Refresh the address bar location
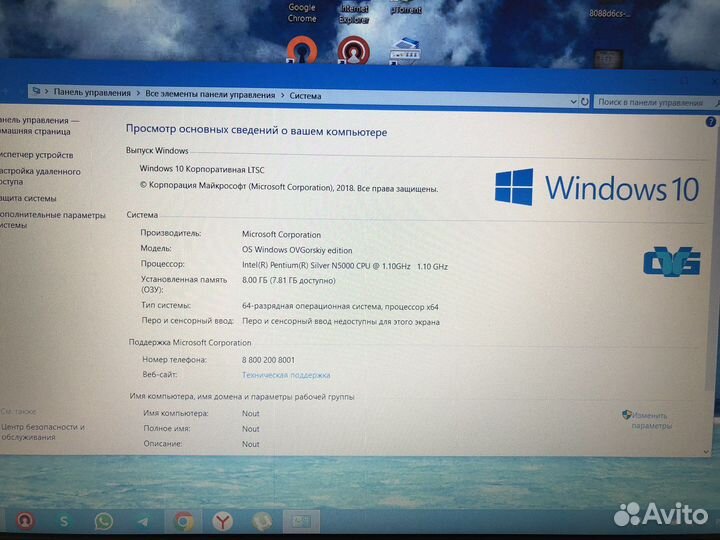720x540 pixels. 584,101
